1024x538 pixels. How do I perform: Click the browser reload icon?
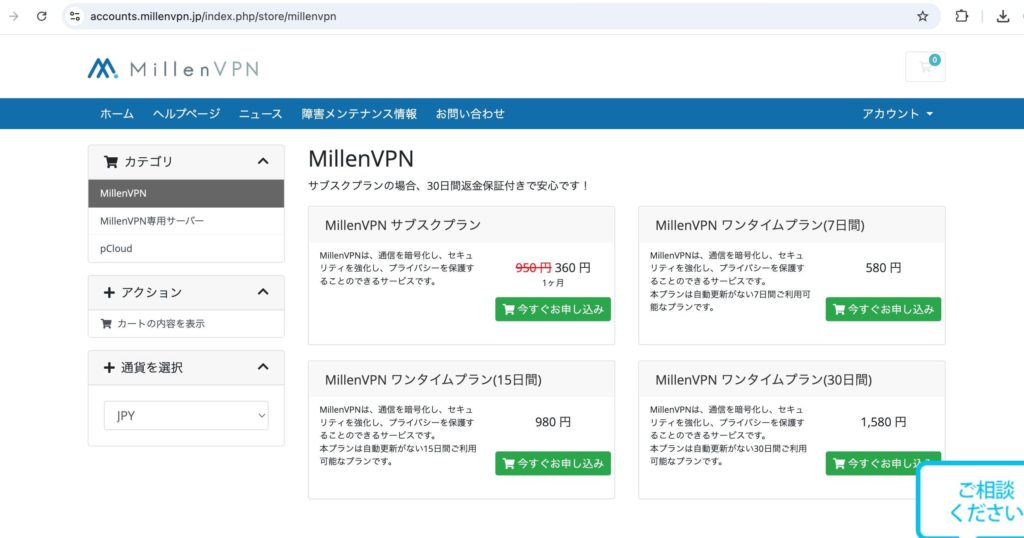[x=42, y=16]
